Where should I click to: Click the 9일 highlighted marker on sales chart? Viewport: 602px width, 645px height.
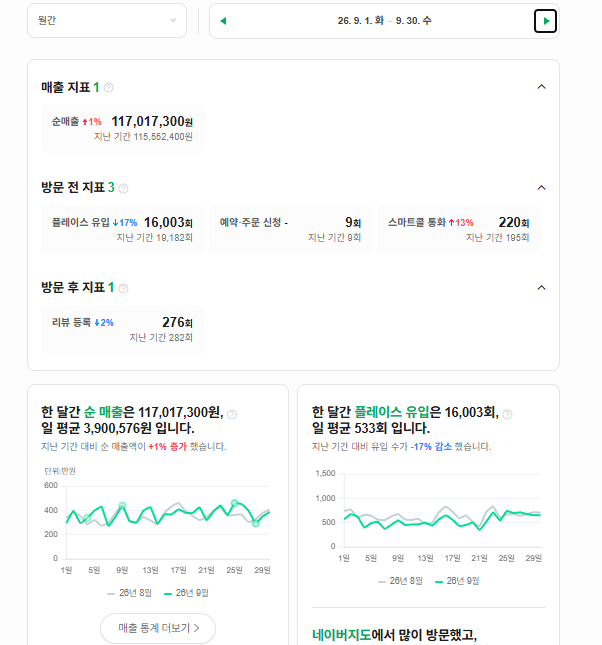click(122, 506)
